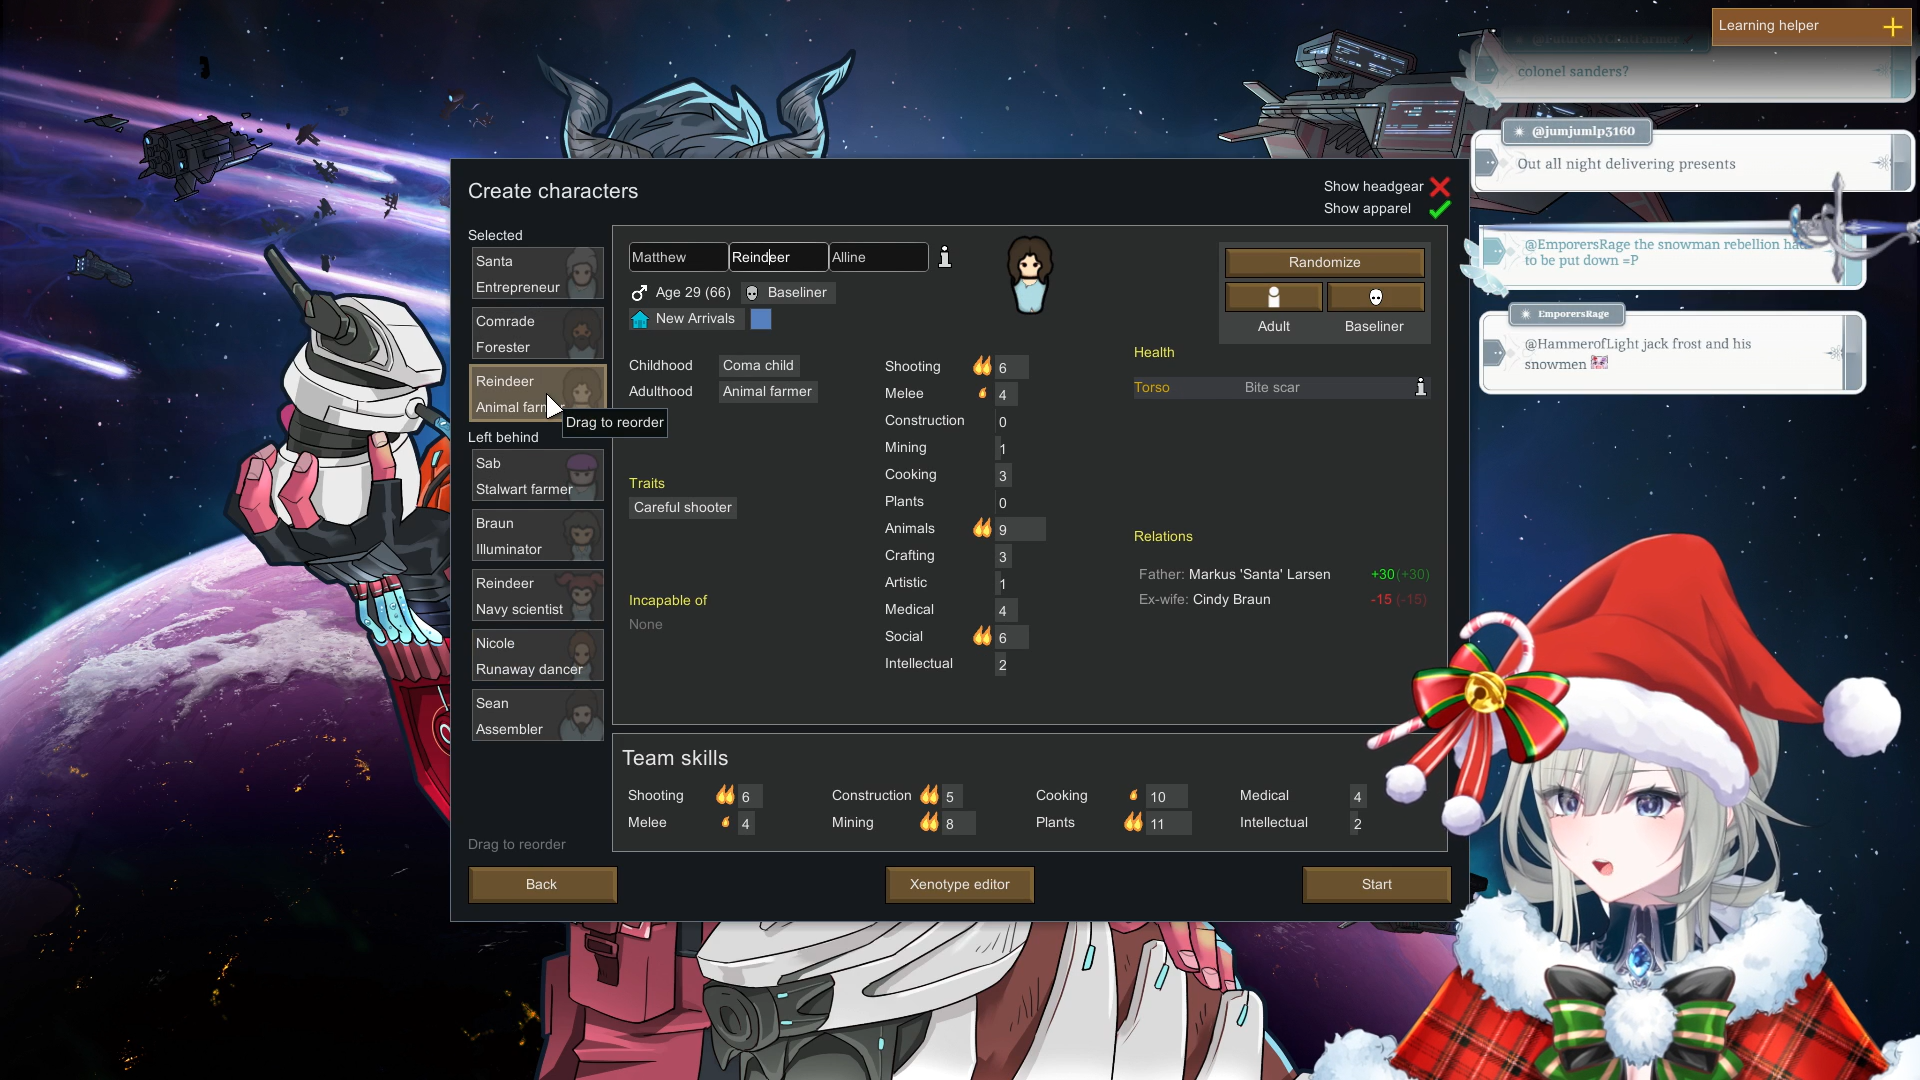This screenshot has height=1080, width=1920.
Task: Click the Bite scar info icon
Action: [1420, 387]
